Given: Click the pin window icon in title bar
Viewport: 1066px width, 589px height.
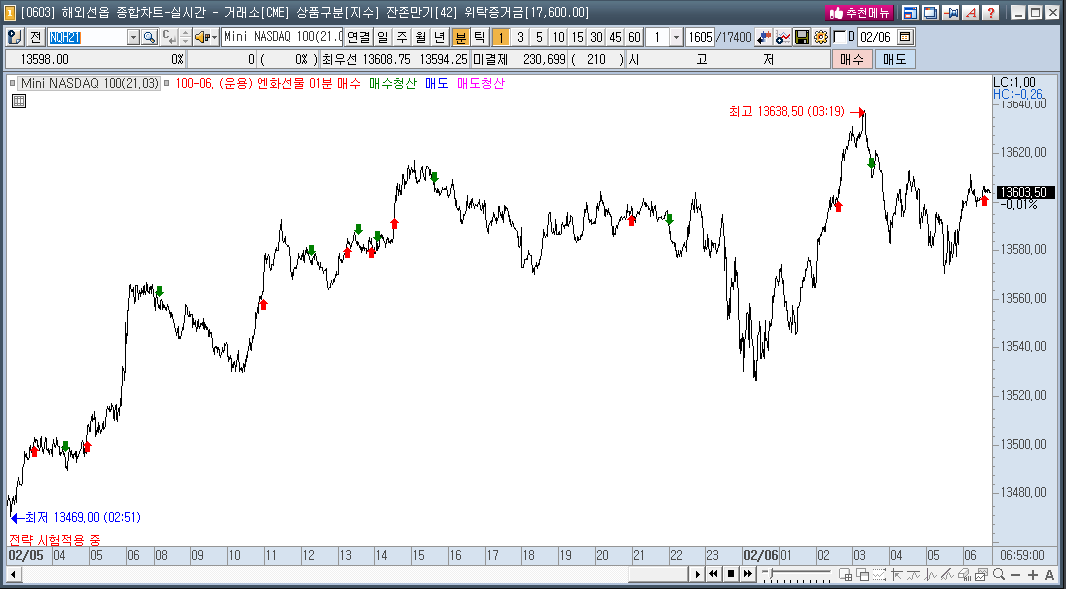Looking at the screenshot, I should pyautogui.click(x=951, y=12).
